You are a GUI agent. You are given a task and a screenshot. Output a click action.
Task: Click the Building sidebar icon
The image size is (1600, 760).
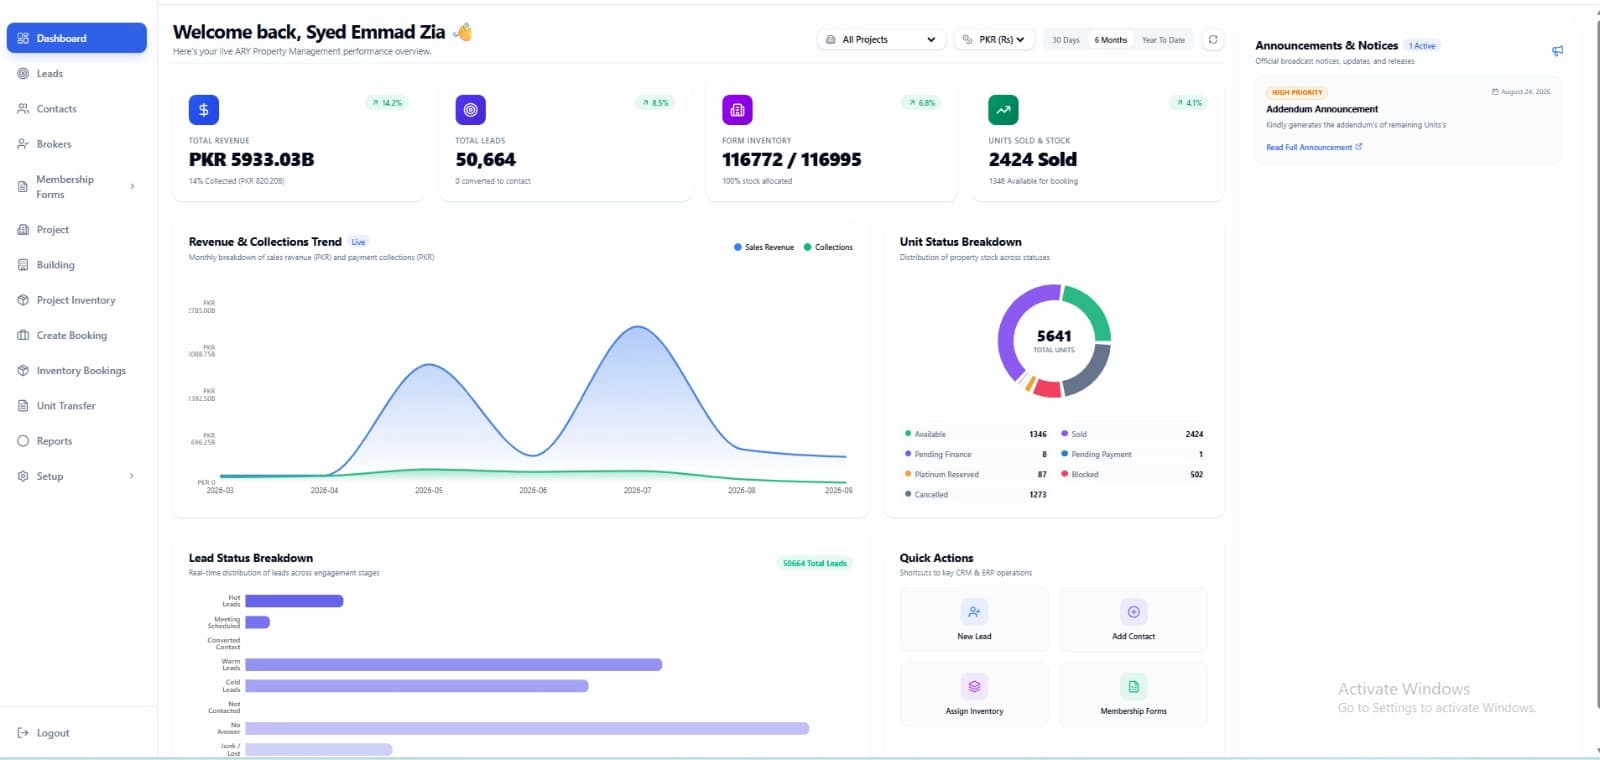23,265
